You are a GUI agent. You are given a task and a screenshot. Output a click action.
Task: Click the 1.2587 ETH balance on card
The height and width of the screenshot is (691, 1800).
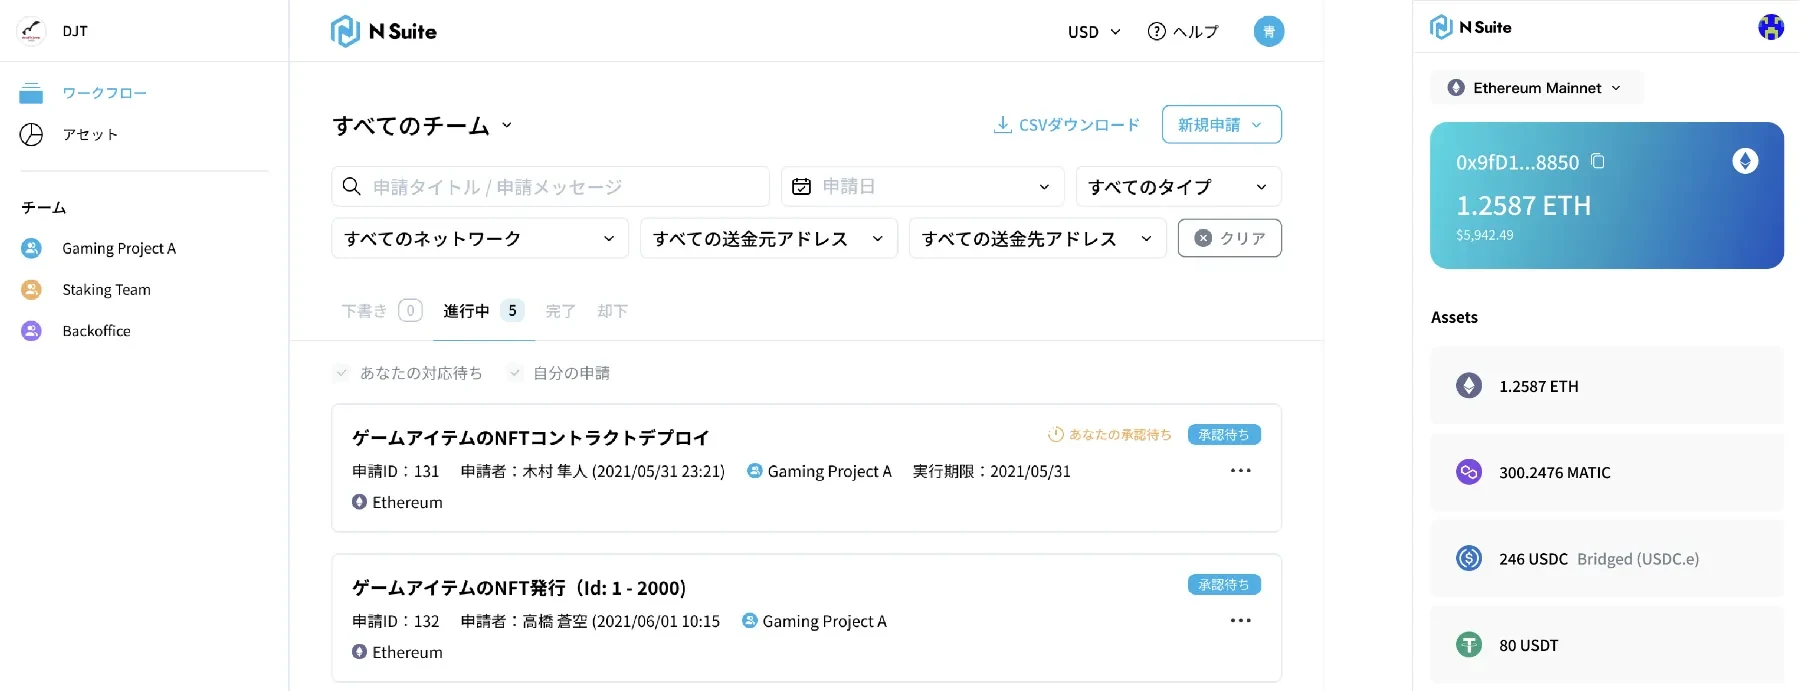click(x=1523, y=206)
